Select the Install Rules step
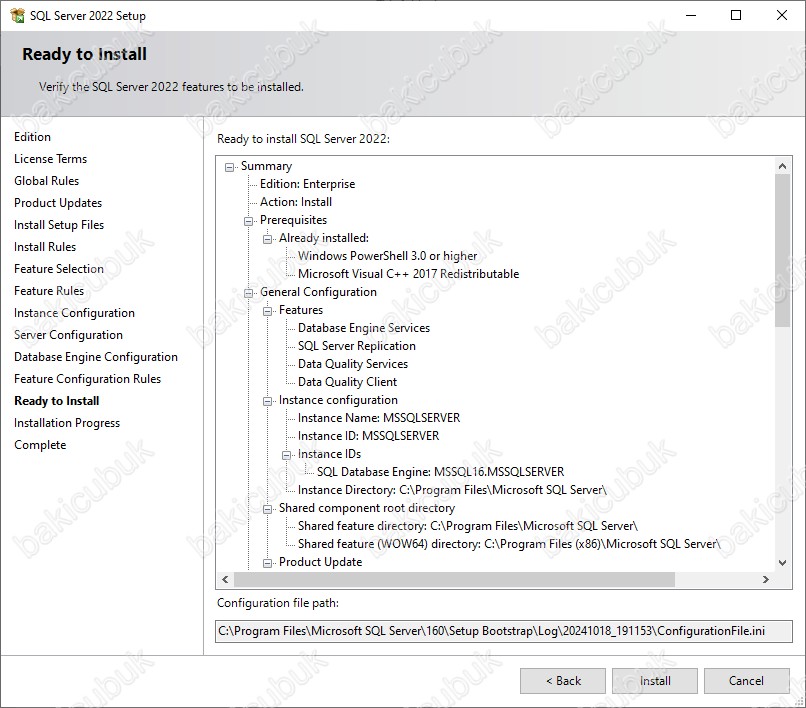Image resolution: width=806 pixels, height=708 pixels. click(x=45, y=247)
